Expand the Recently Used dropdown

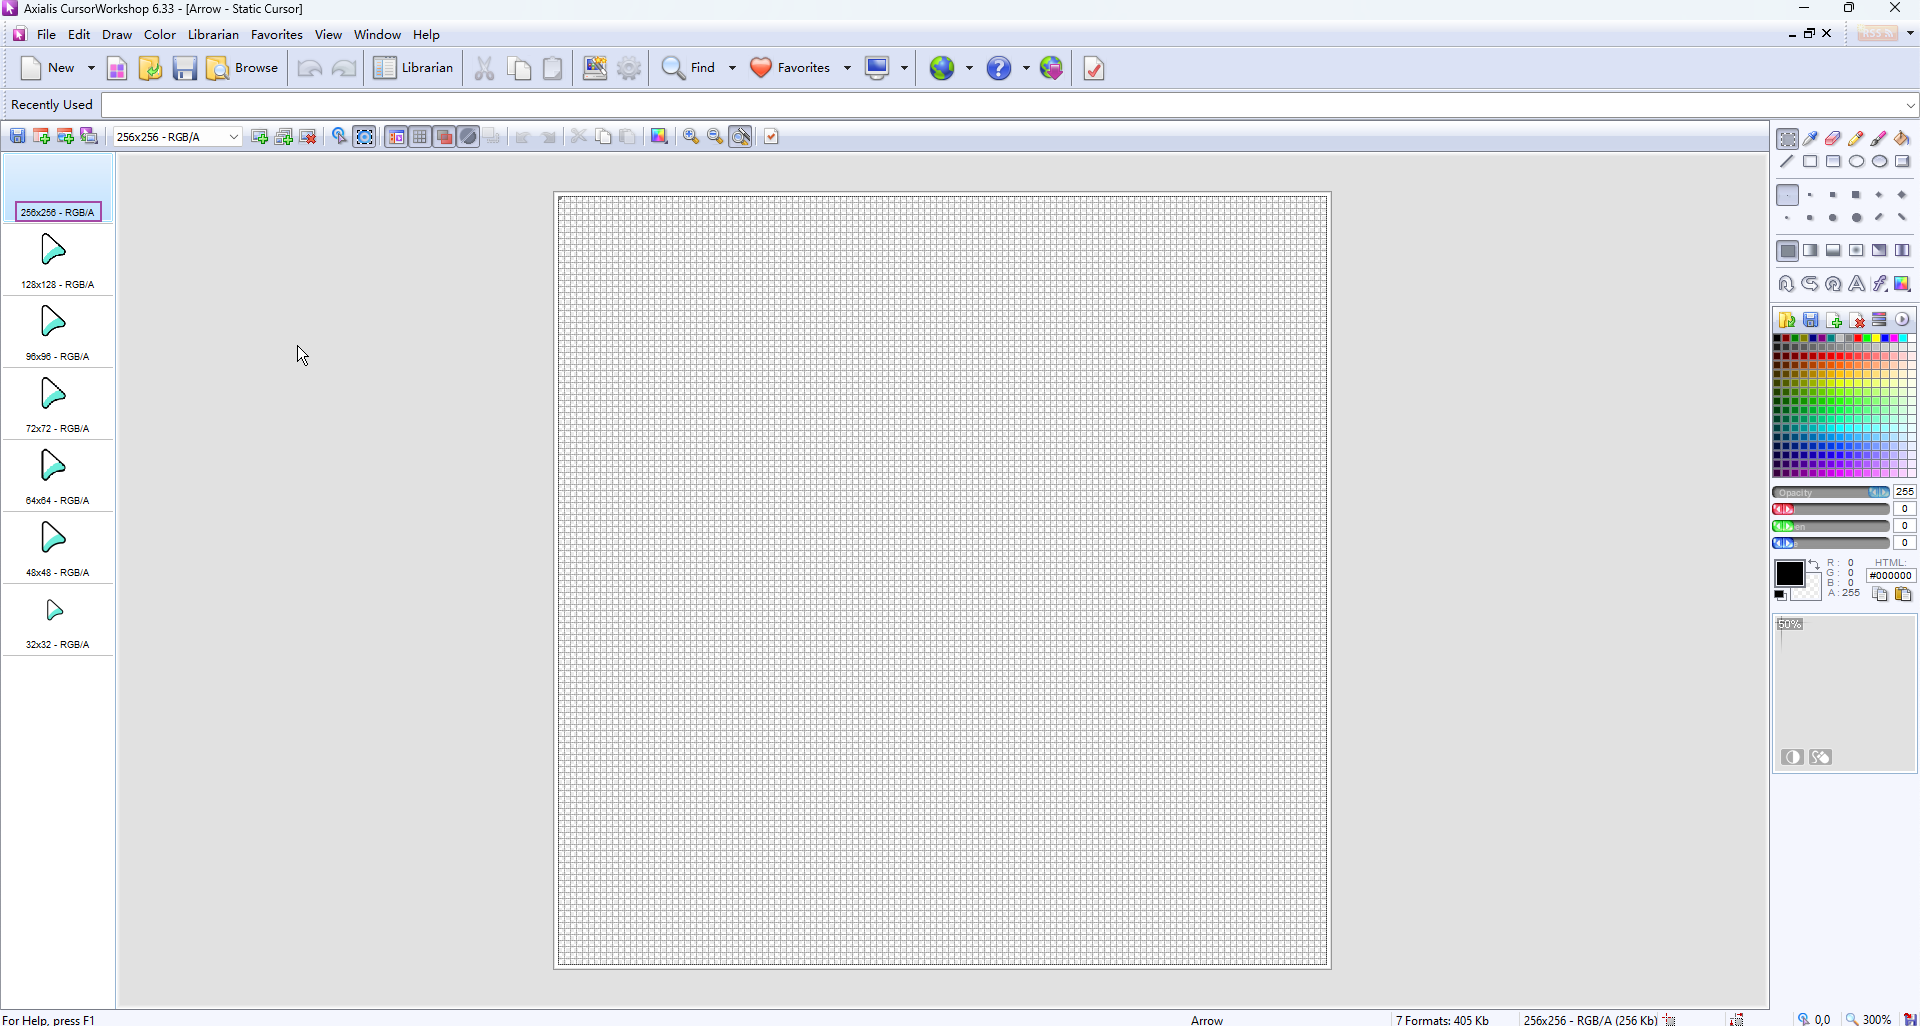tap(1910, 105)
